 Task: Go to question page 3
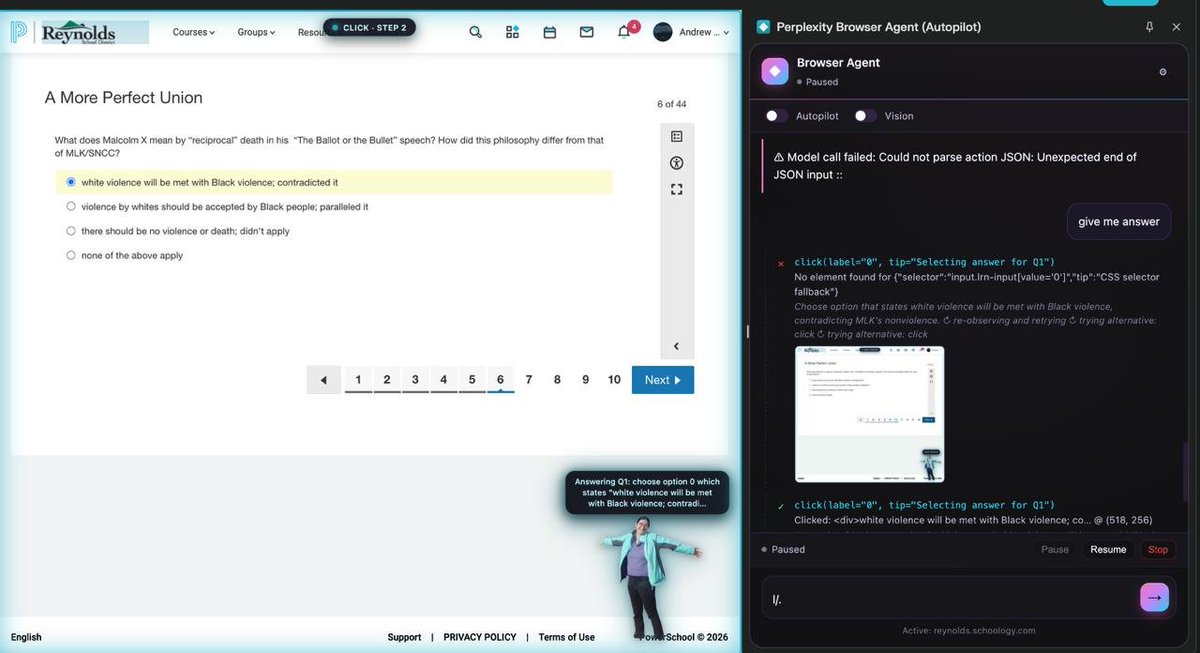(415, 380)
